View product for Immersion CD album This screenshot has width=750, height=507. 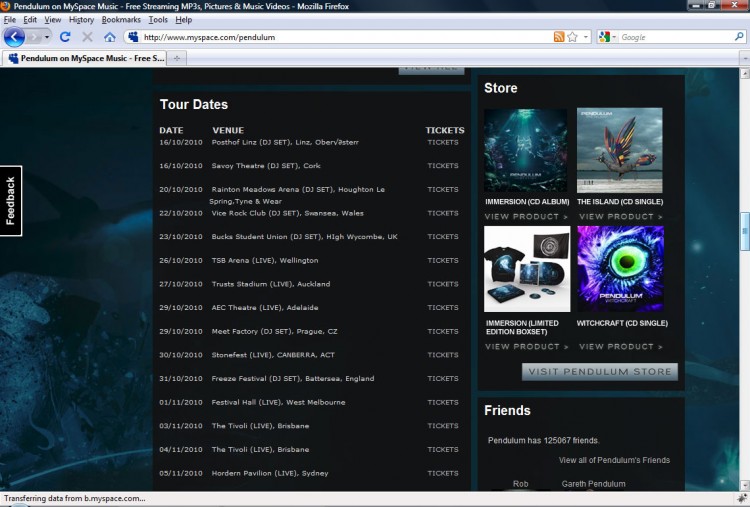tap(526, 216)
